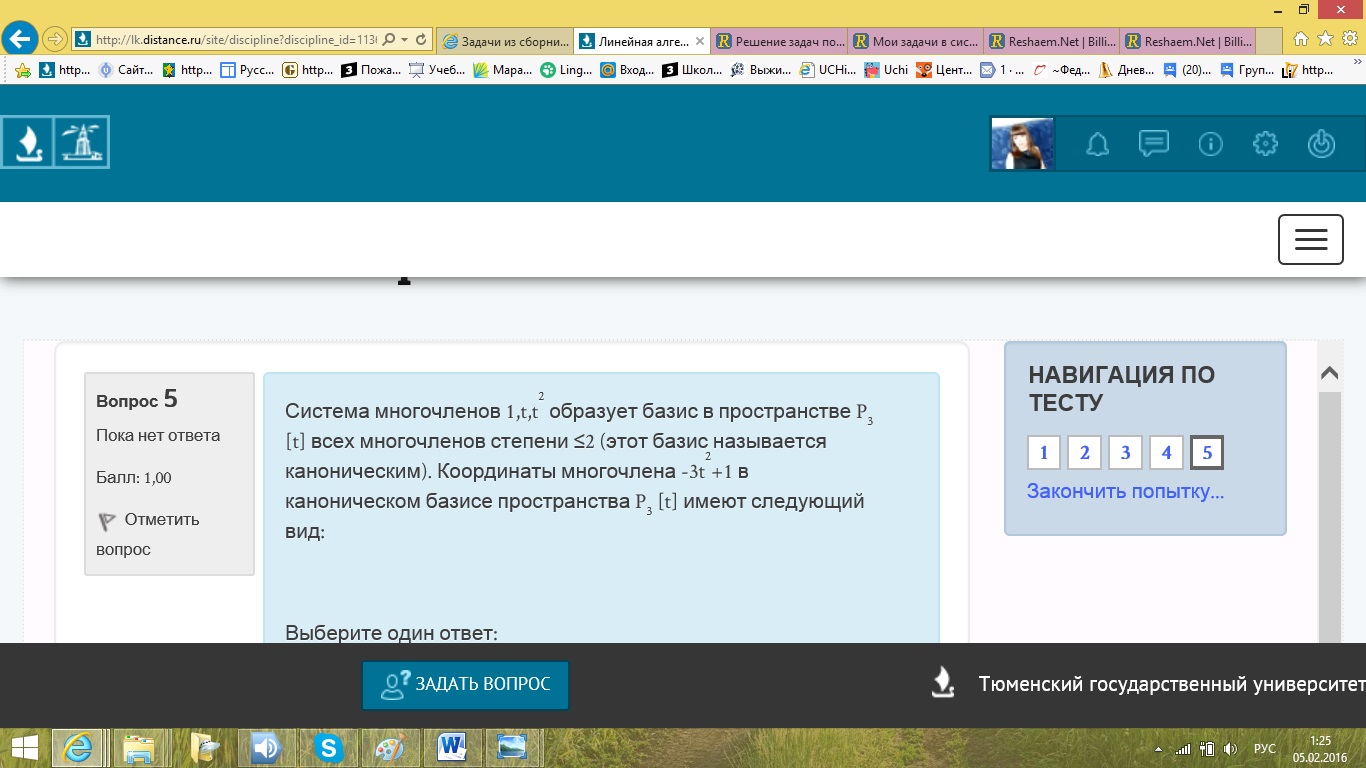The width and height of the screenshot is (1366, 768).
Task: Open the hamburger menu button
Action: [1310, 239]
